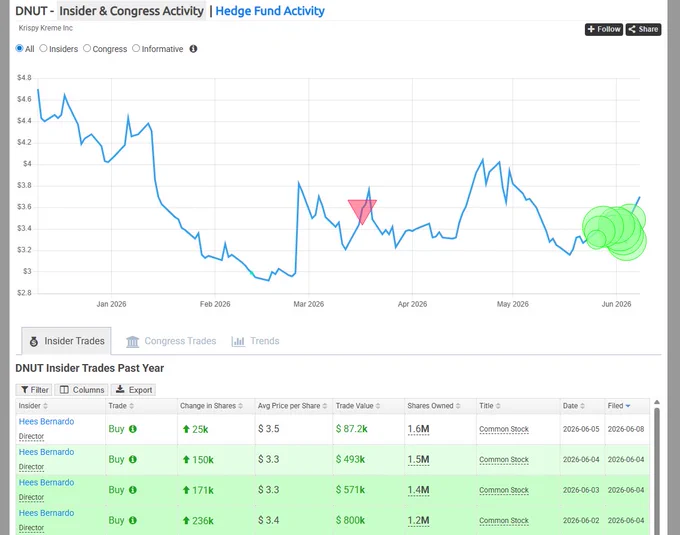This screenshot has height=535, width=680.
Task: Sort by Change in Shares column
Action: coord(211,406)
